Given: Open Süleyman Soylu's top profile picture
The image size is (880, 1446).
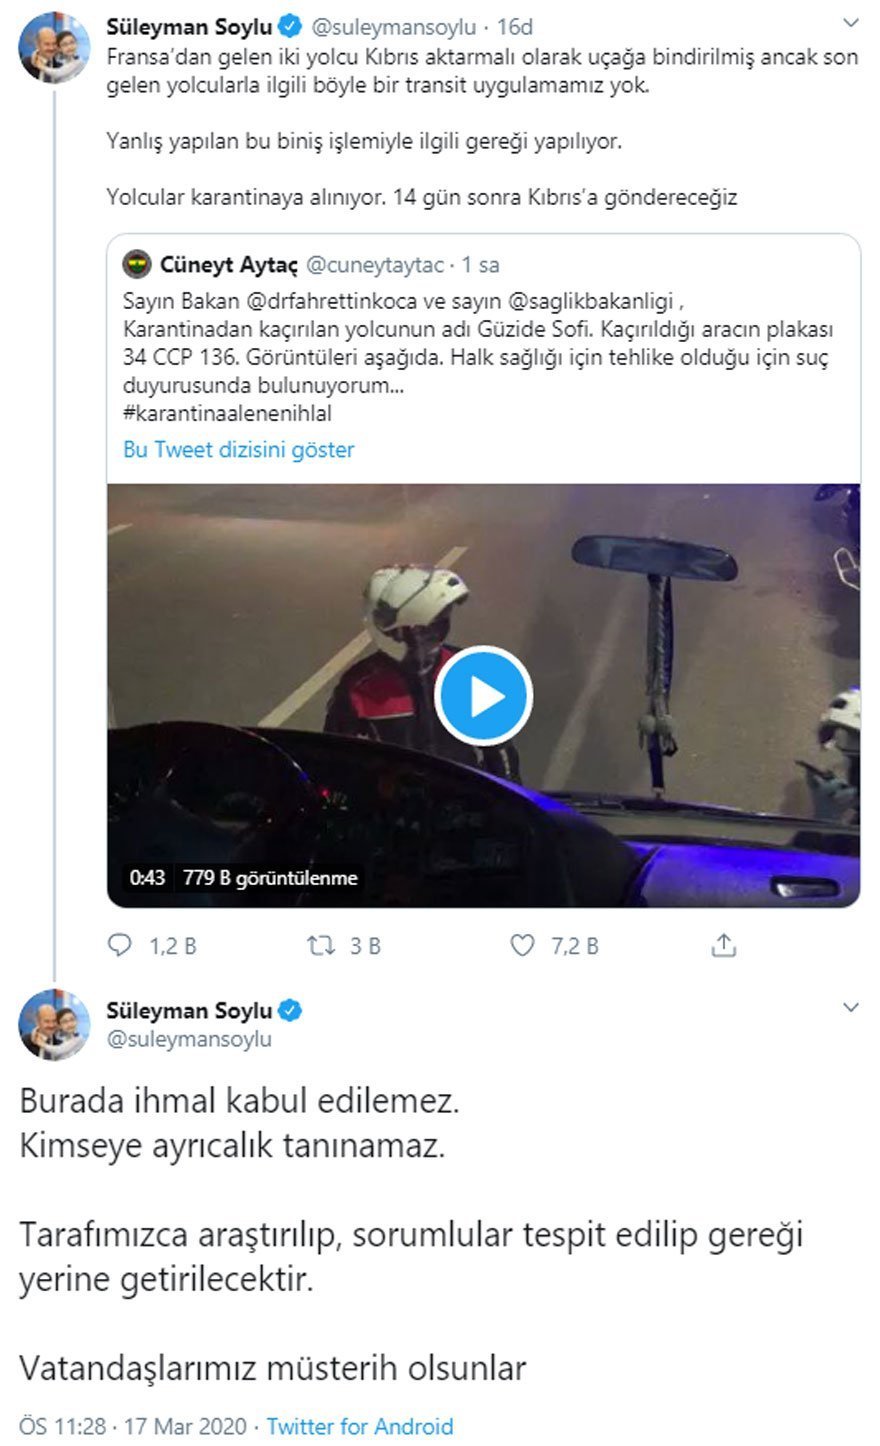Looking at the screenshot, I should tap(54, 46).
